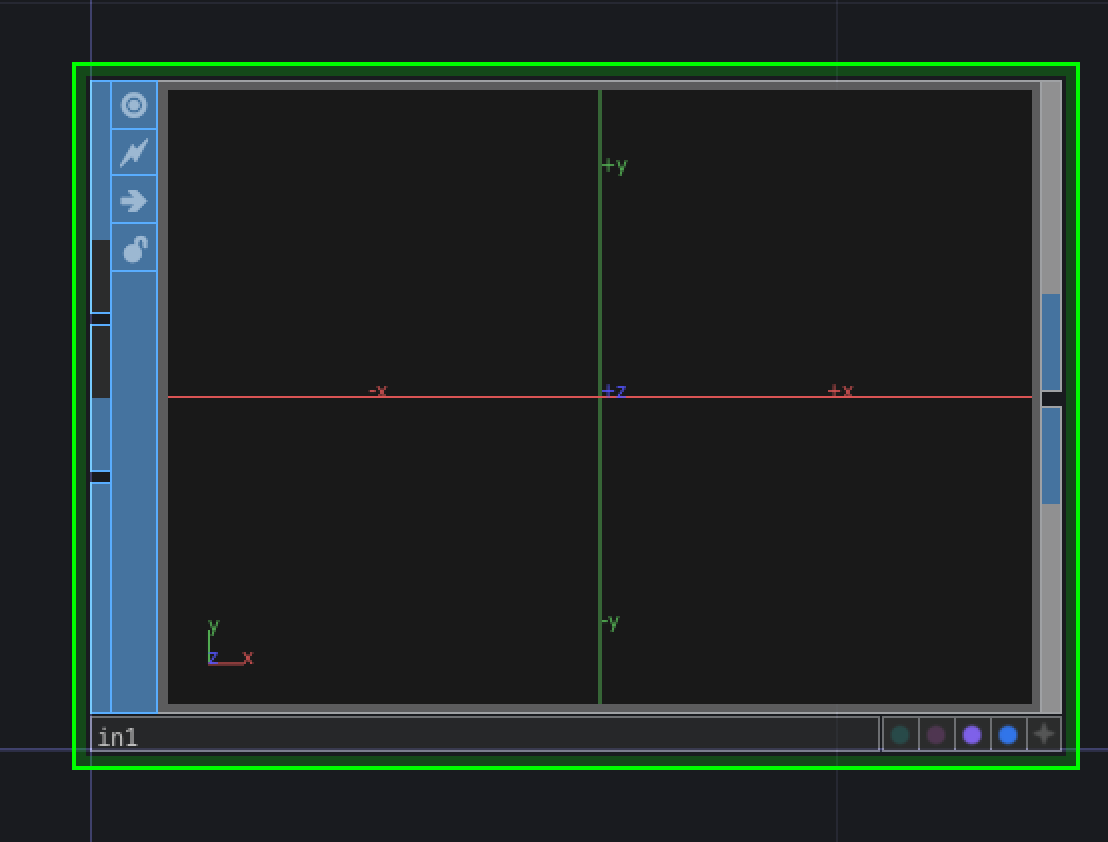The height and width of the screenshot is (842, 1108).
Task: Toggle the bypass lightning-bolt flag
Action: click(x=134, y=152)
